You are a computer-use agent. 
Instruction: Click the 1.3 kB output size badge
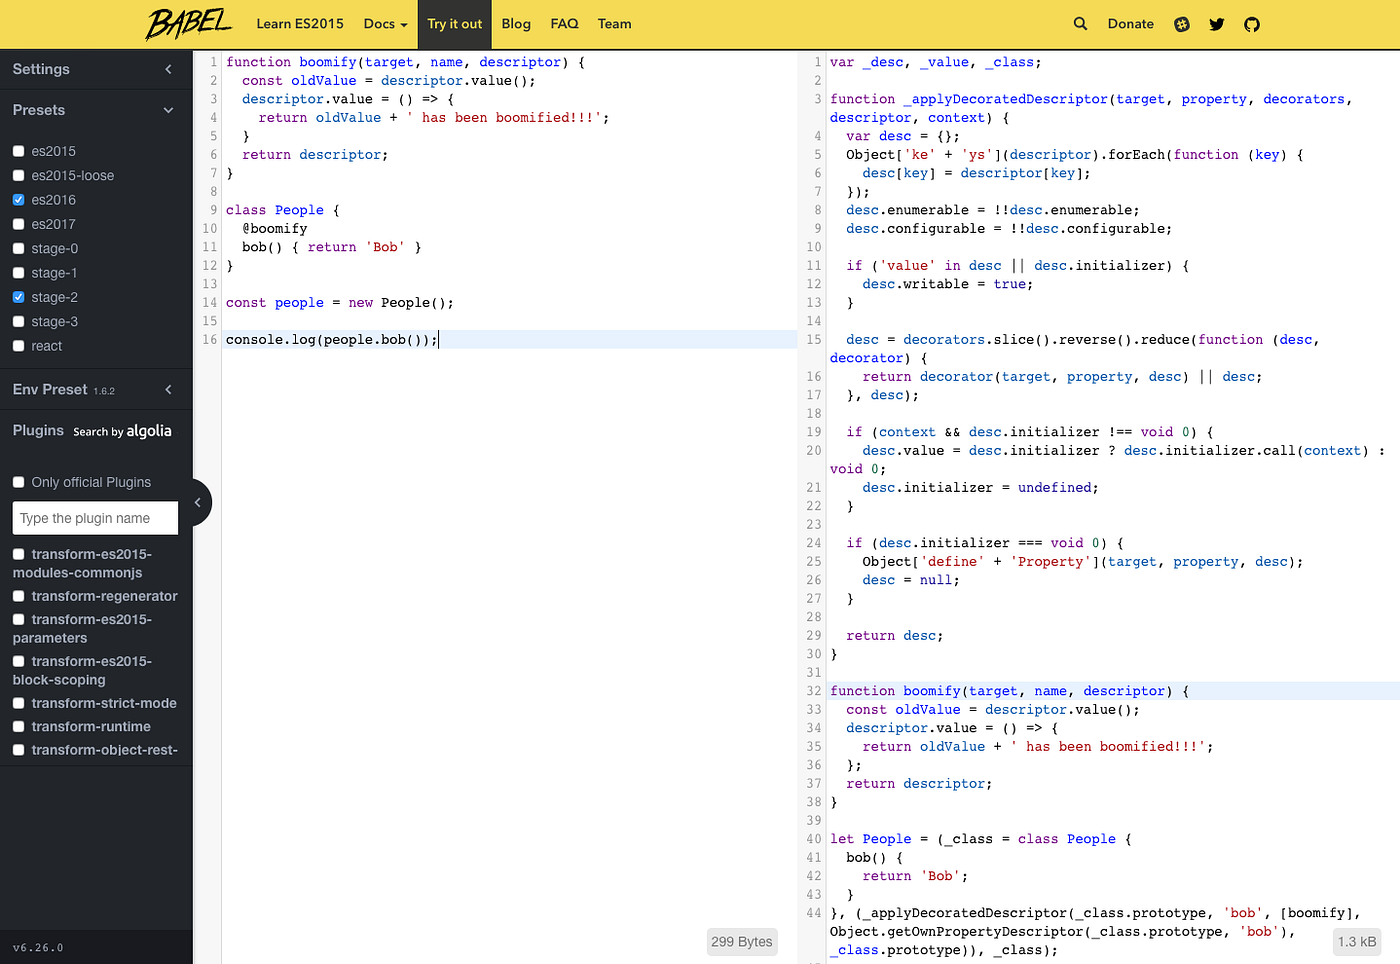(1356, 941)
